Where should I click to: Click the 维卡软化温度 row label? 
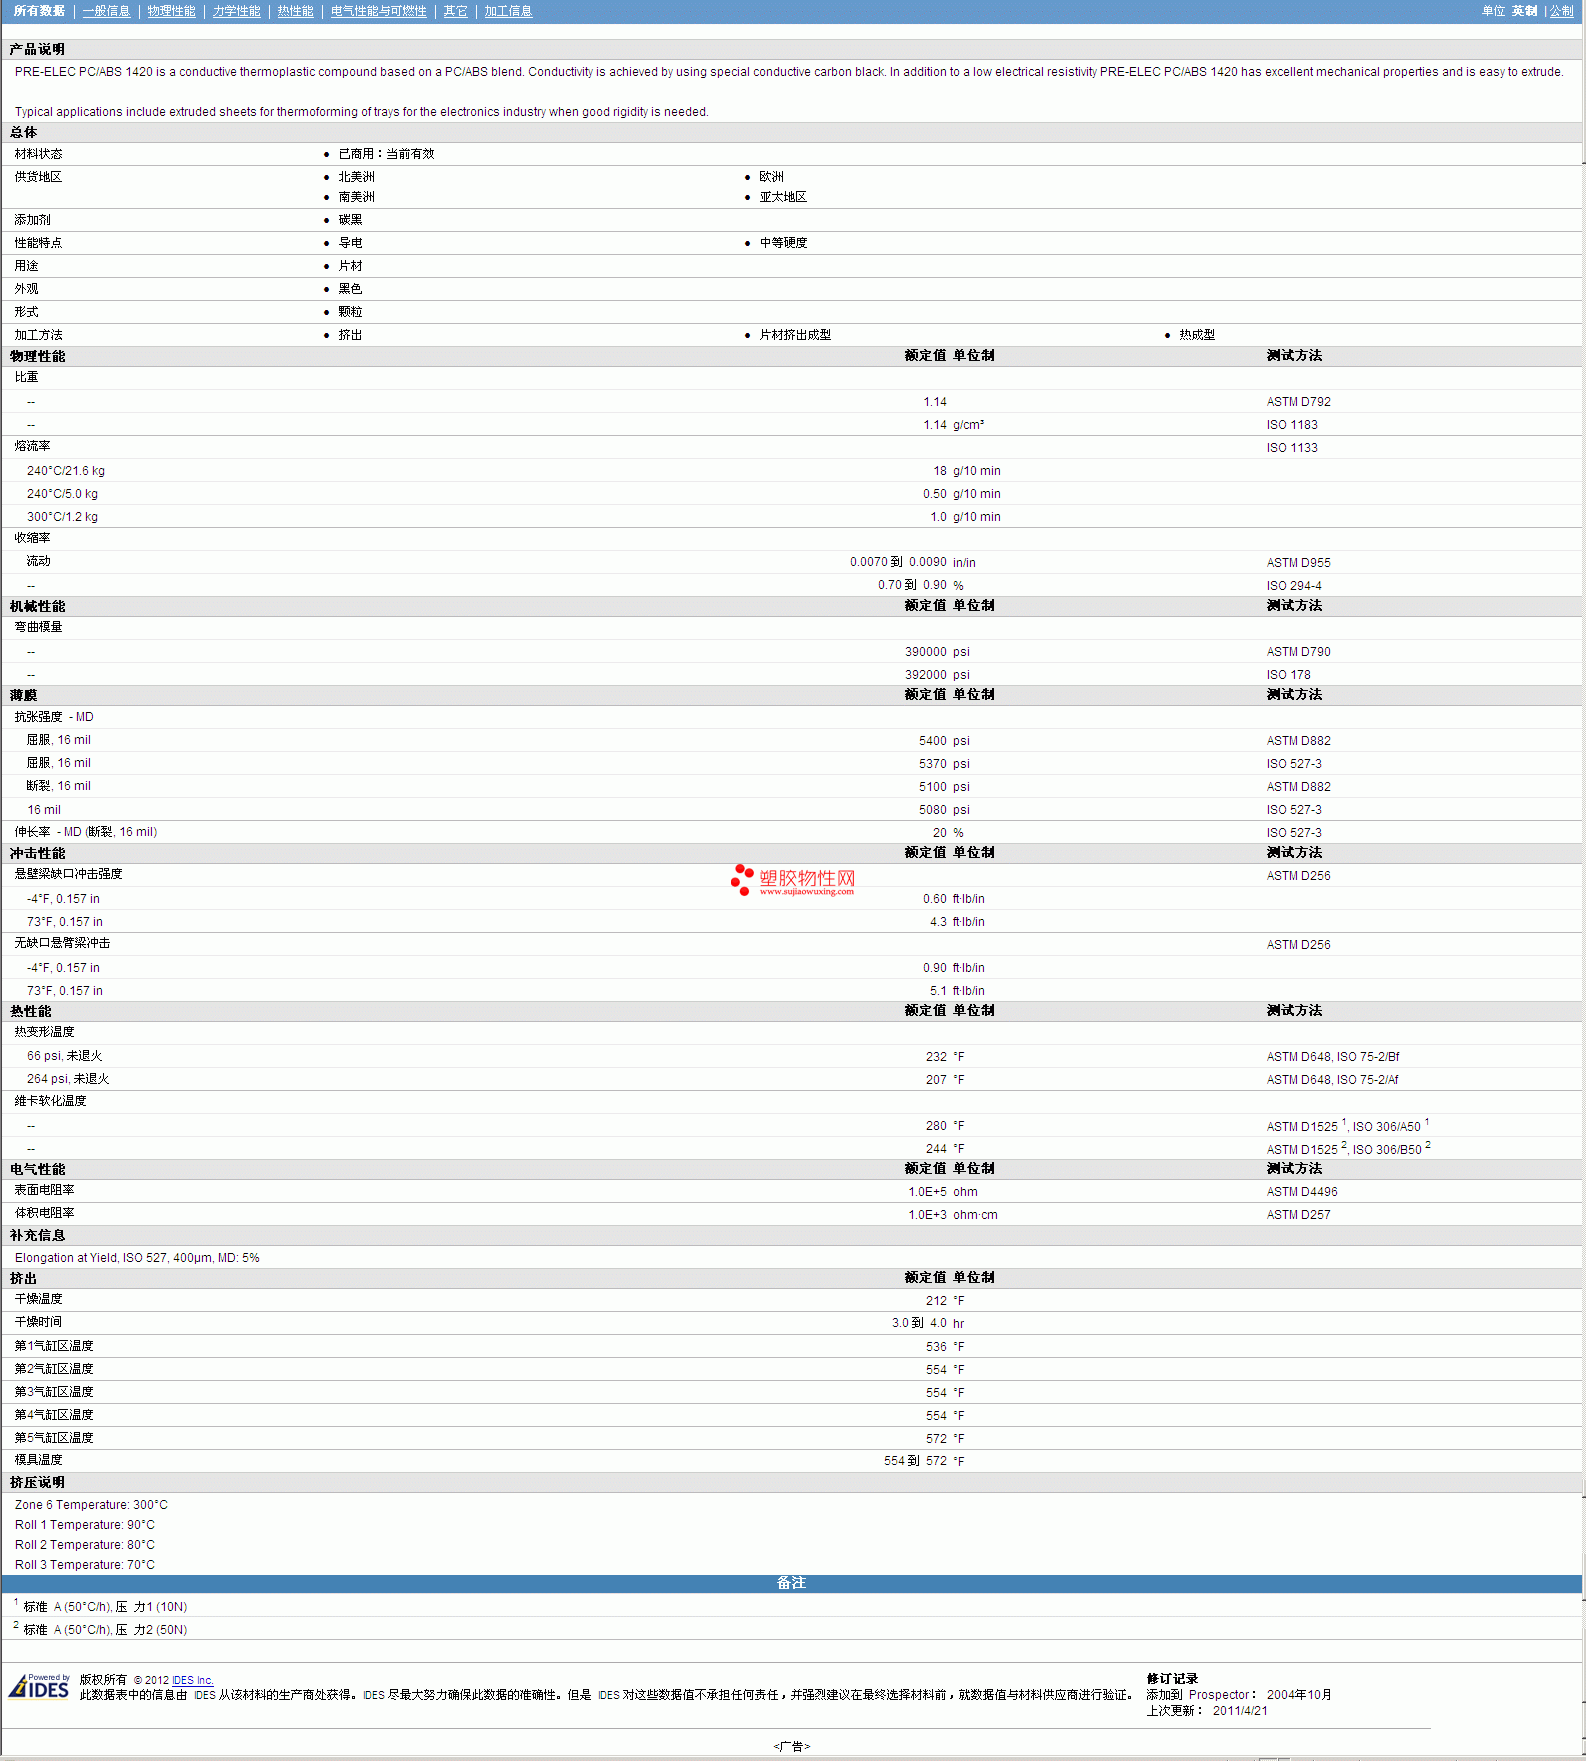(x=50, y=1101)
